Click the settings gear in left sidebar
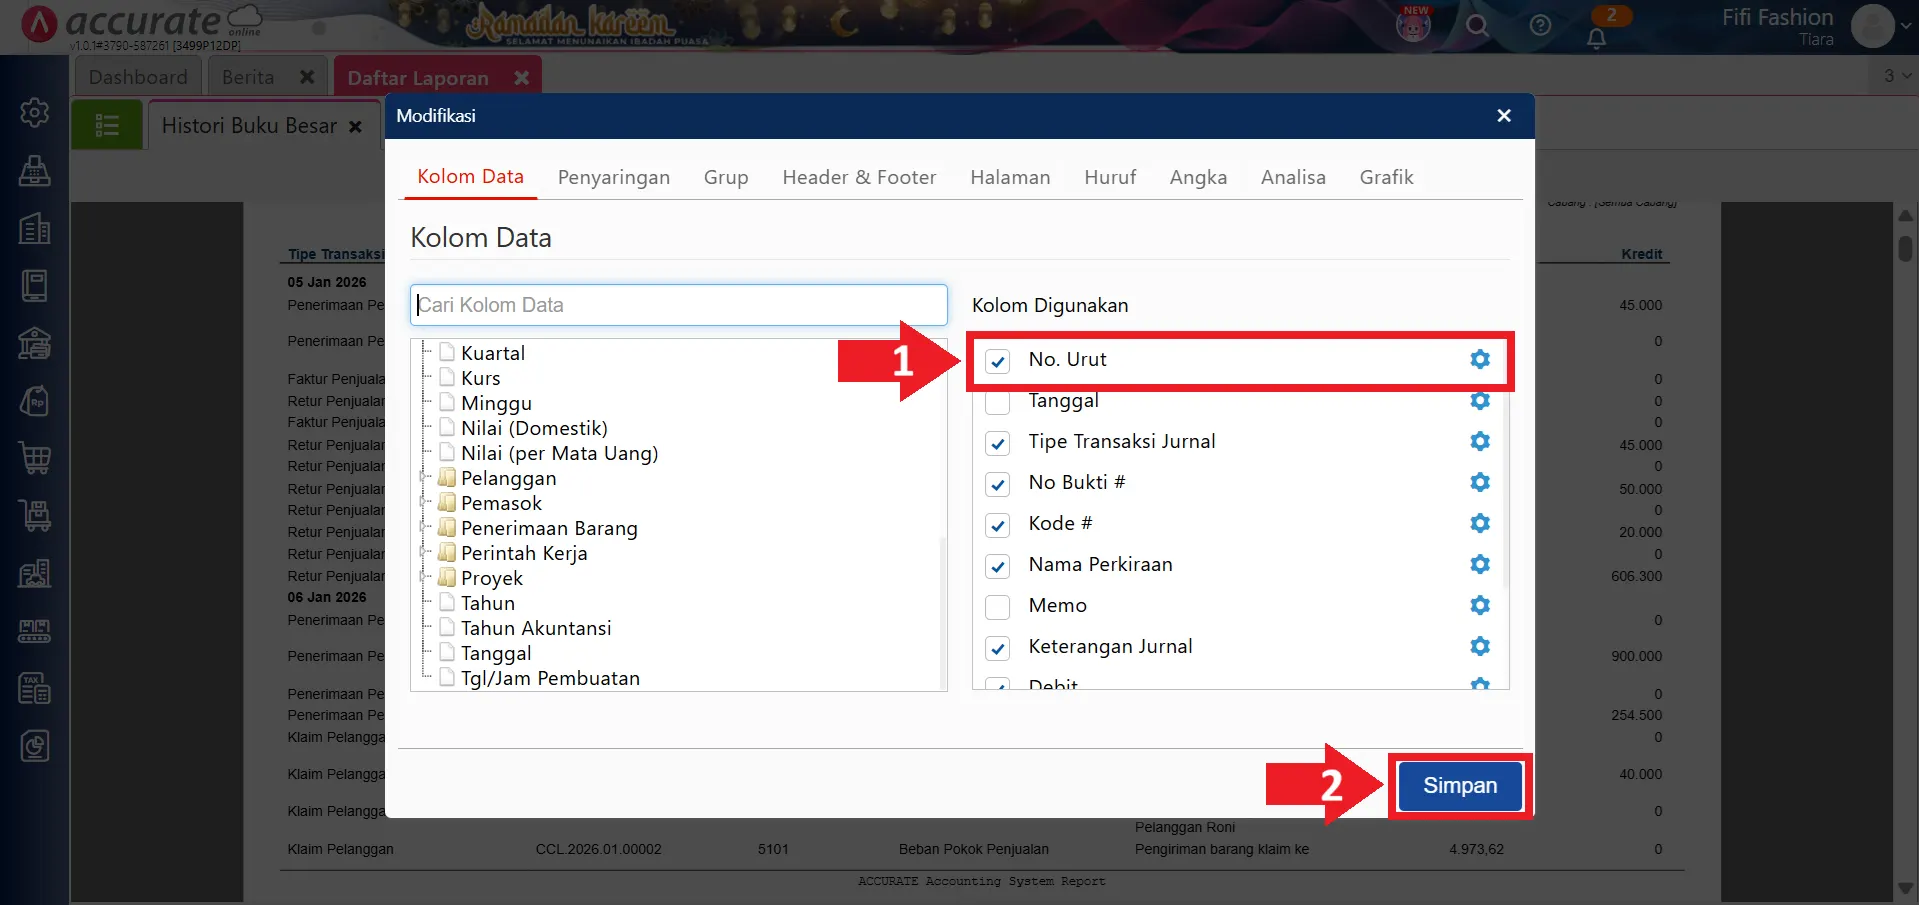Image resolution: width=1919 pixels, height=905 pixels. [35, 112]
